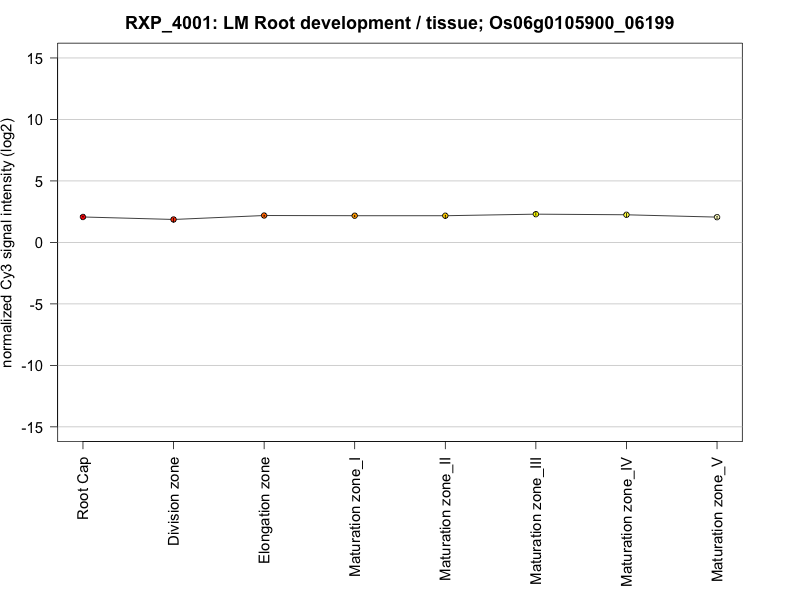
Task: Click the y-axis tick label 15
Action: (x=36, y=58)
